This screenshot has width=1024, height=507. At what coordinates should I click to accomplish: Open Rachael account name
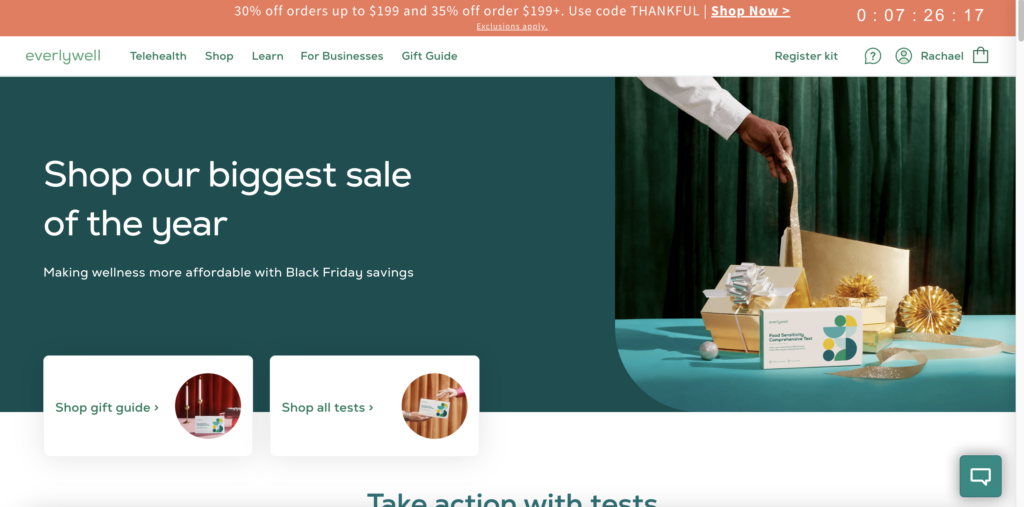click(x=942, y=56)
